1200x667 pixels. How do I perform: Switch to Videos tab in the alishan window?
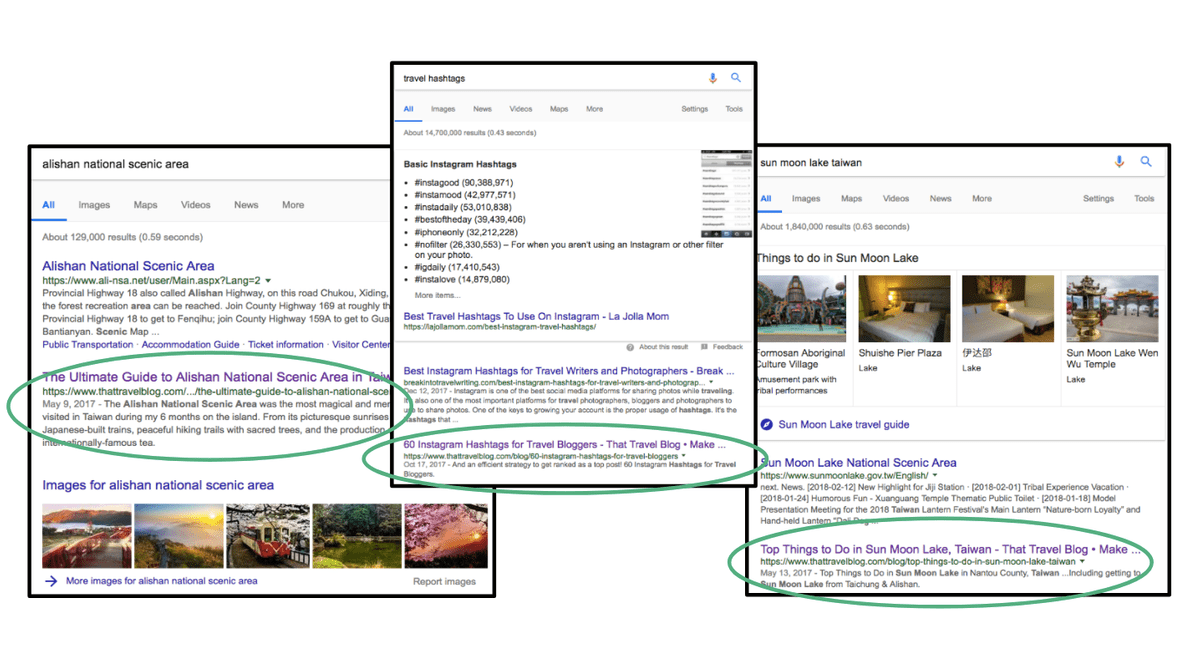coord(196,205)
